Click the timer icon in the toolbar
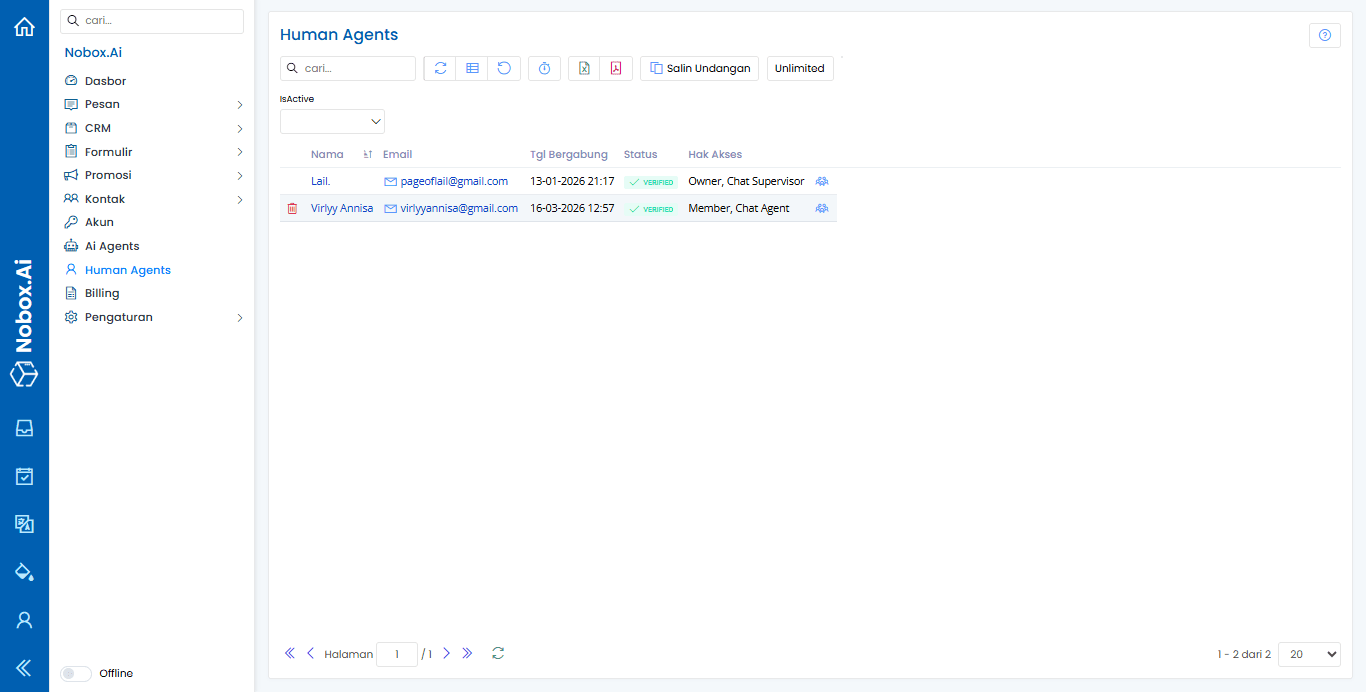Viewport: 1366px width, 692px height. (544, 68)
